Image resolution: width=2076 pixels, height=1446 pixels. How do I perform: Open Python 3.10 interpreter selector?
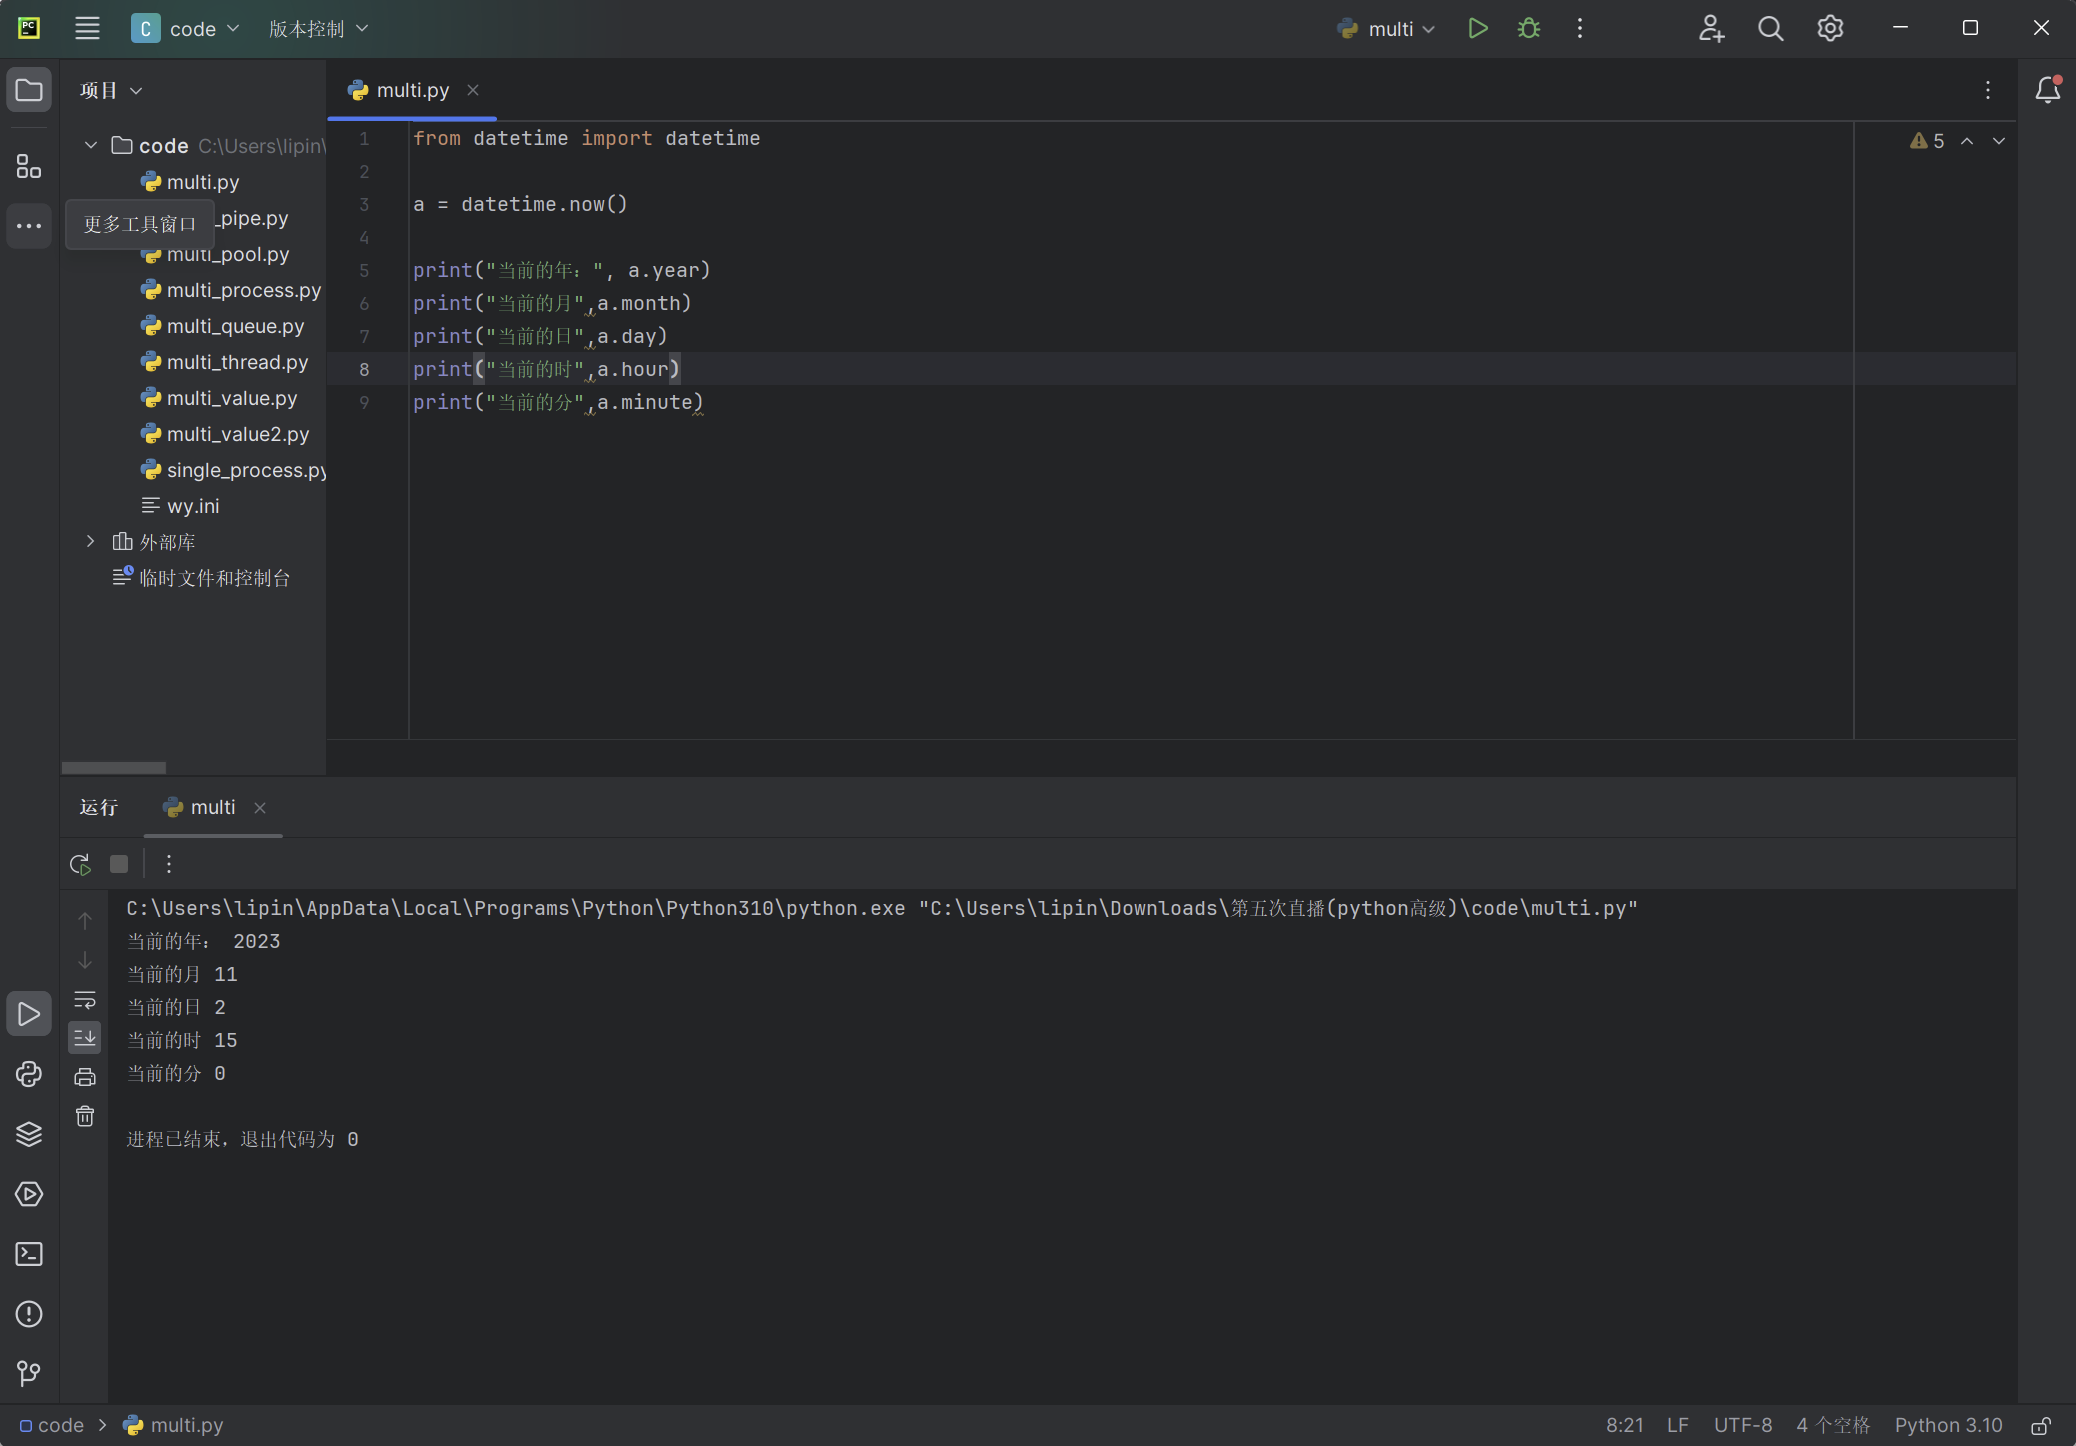1948,1425
